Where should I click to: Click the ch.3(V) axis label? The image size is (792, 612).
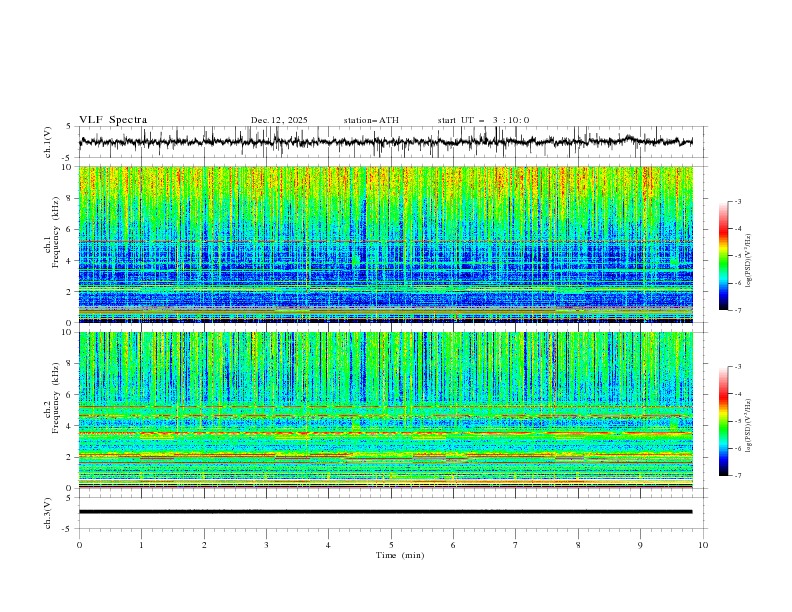pos(48,512)
